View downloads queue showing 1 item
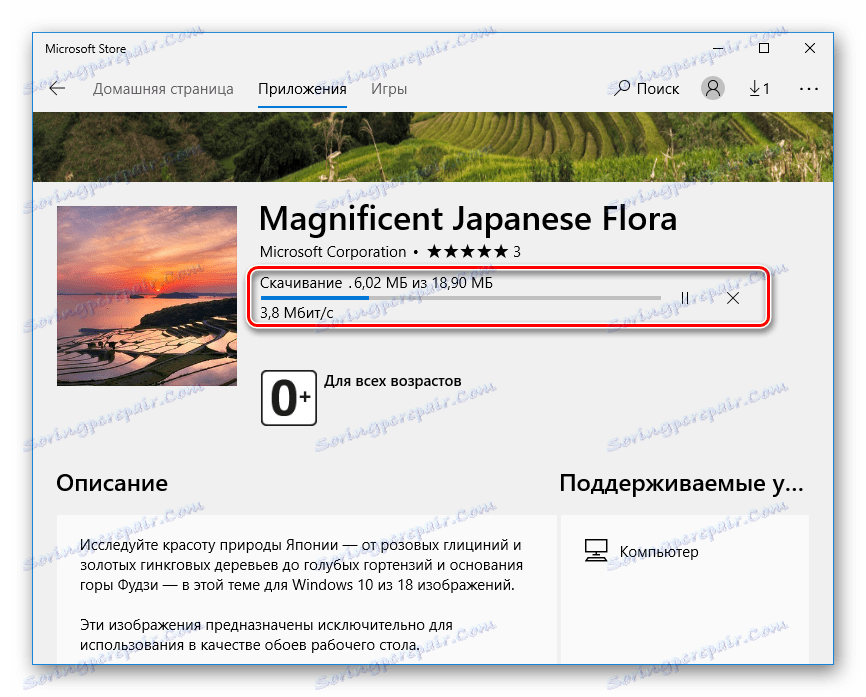The width and height of the screenshot is (866, 697). tap(759, 88)
